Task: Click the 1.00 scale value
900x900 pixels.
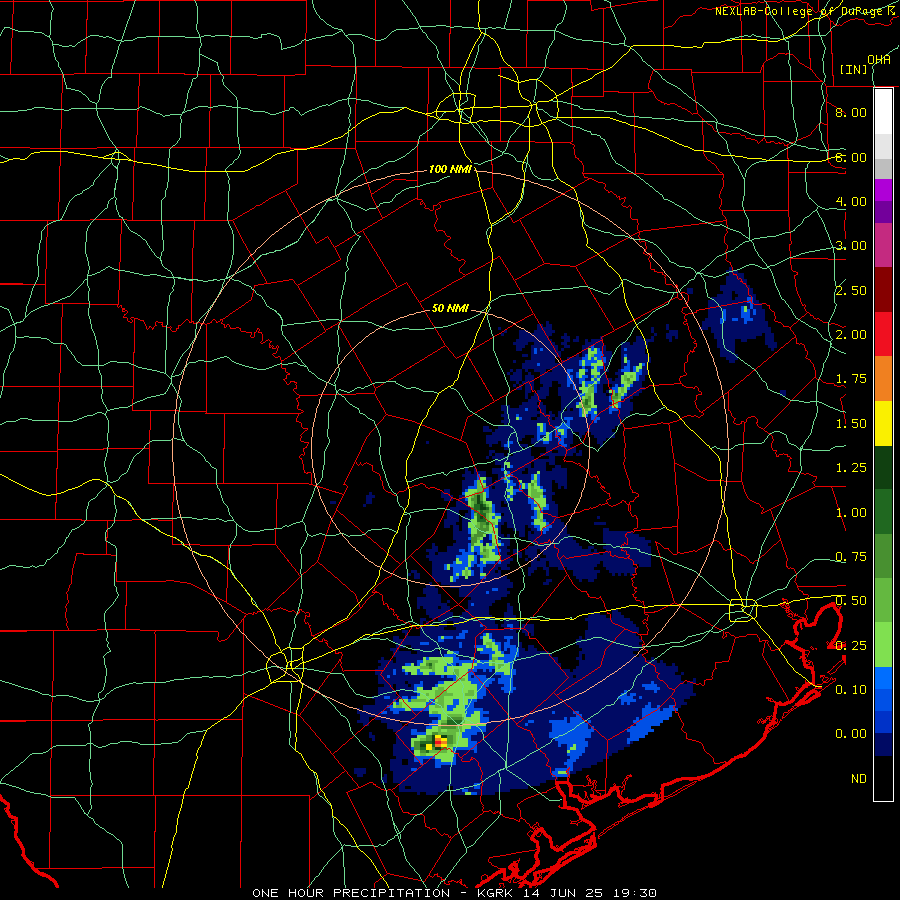Action: tap(851, 513)
